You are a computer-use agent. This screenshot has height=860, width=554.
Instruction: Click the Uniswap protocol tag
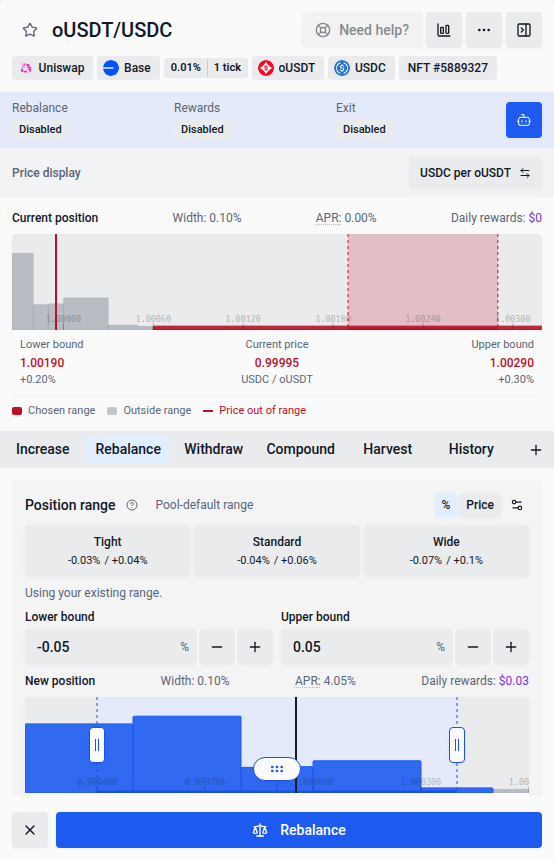(53, 68)
